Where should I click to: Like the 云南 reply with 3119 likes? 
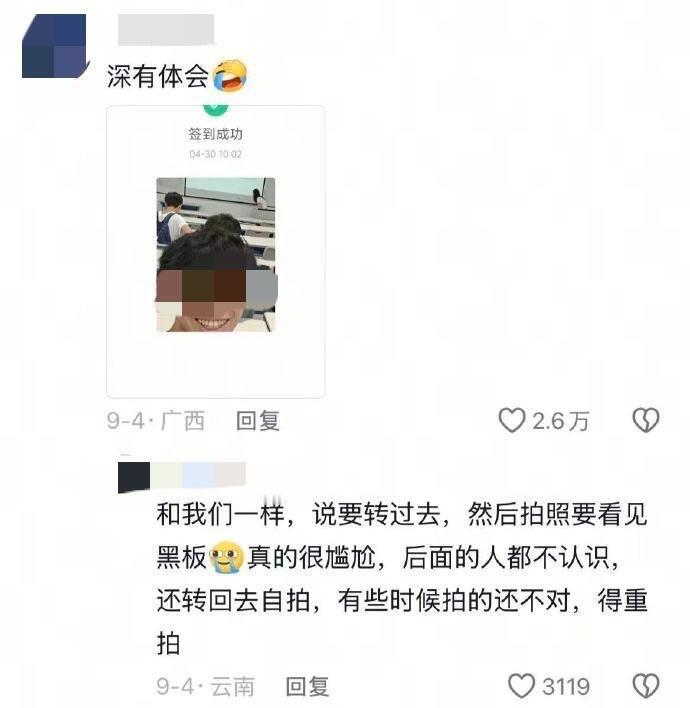(522, 686)
